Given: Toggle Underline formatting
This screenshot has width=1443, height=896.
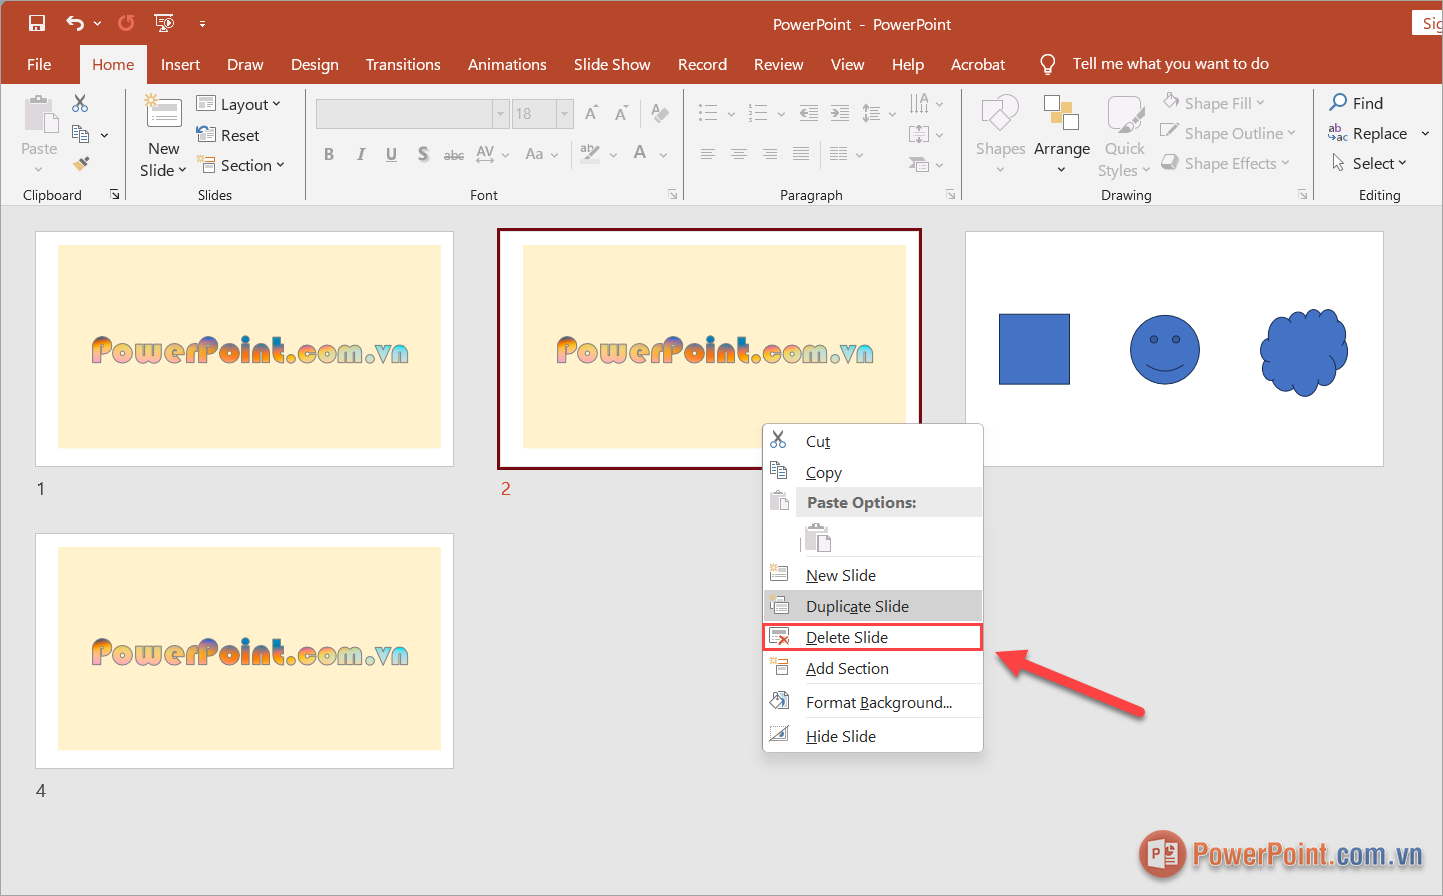Looking at the screenshot, I should tap(391, 154).
